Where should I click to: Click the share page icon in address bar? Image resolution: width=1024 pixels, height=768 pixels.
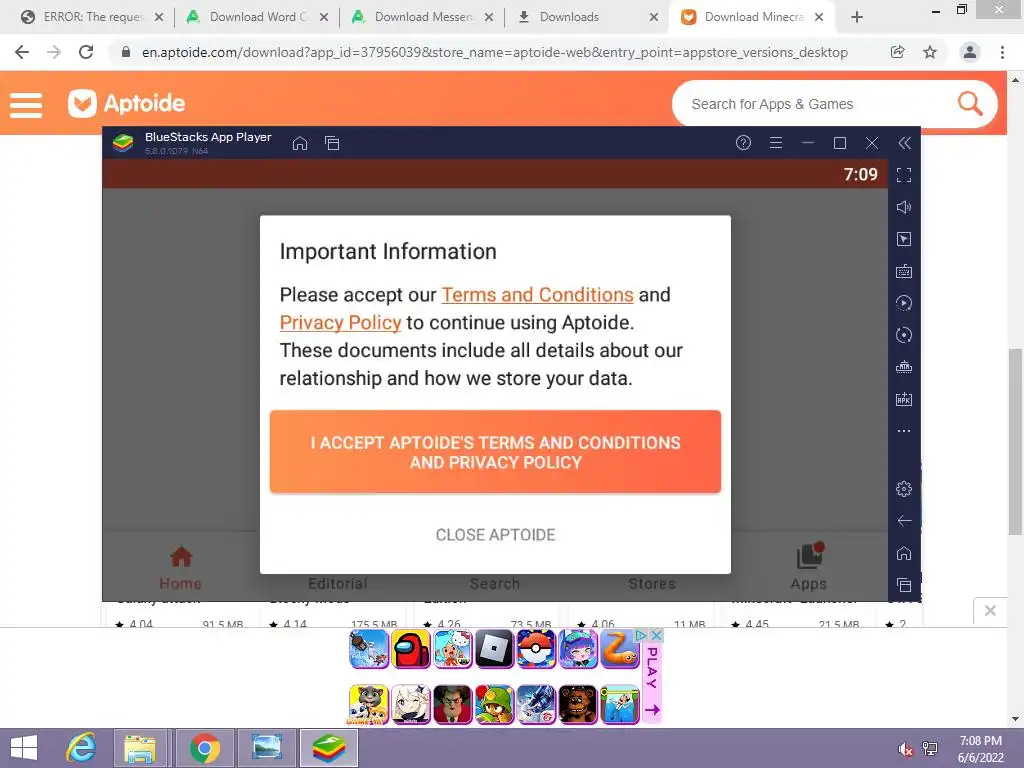point(898,52)
